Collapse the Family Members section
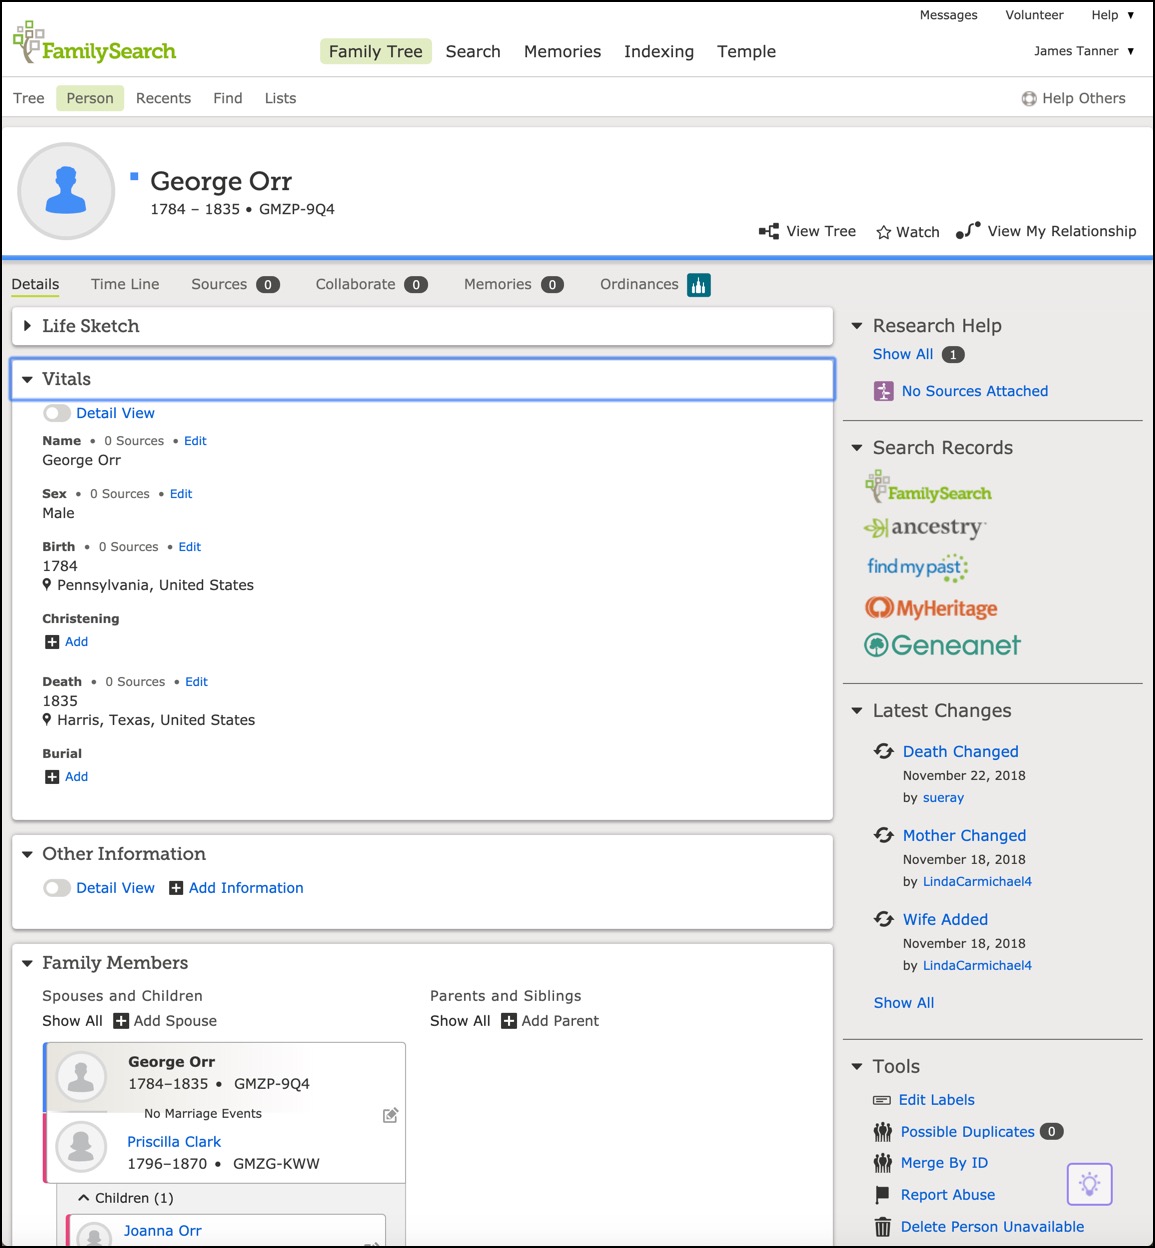The height and width of the screenshot is (1248, 1155). click(27, 964)
